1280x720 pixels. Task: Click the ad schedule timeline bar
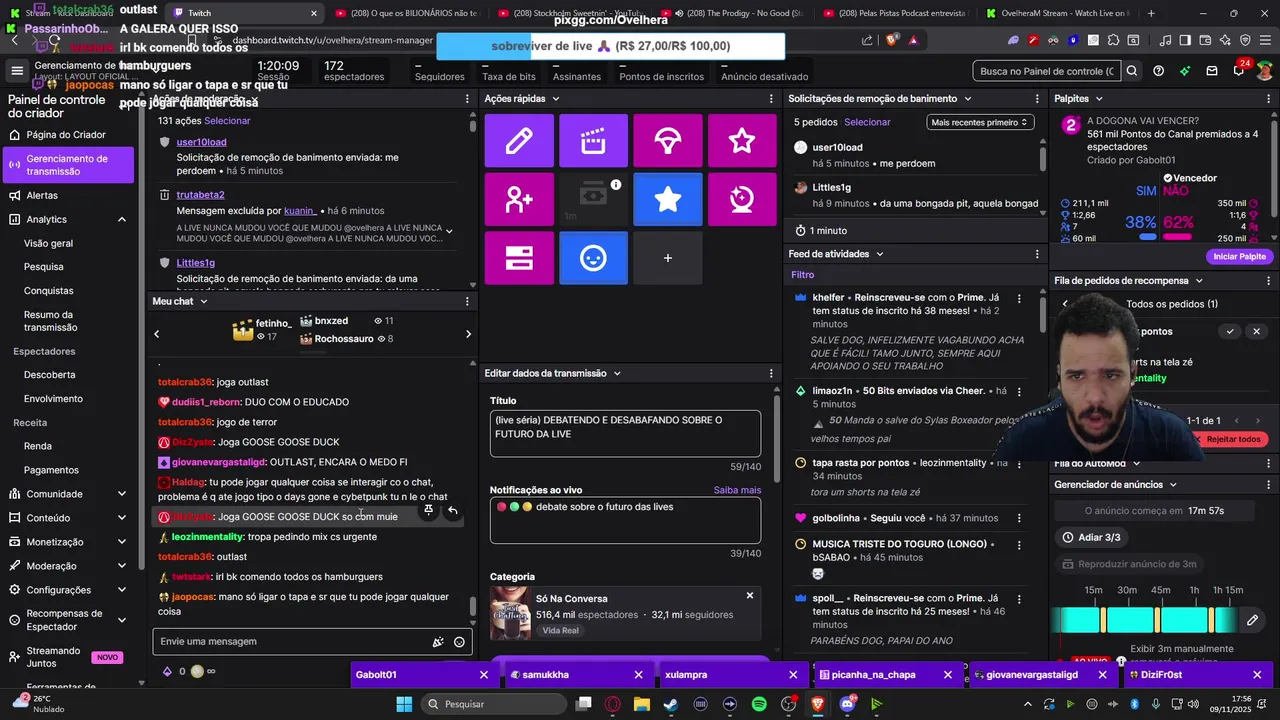(x=1147, y=621)
